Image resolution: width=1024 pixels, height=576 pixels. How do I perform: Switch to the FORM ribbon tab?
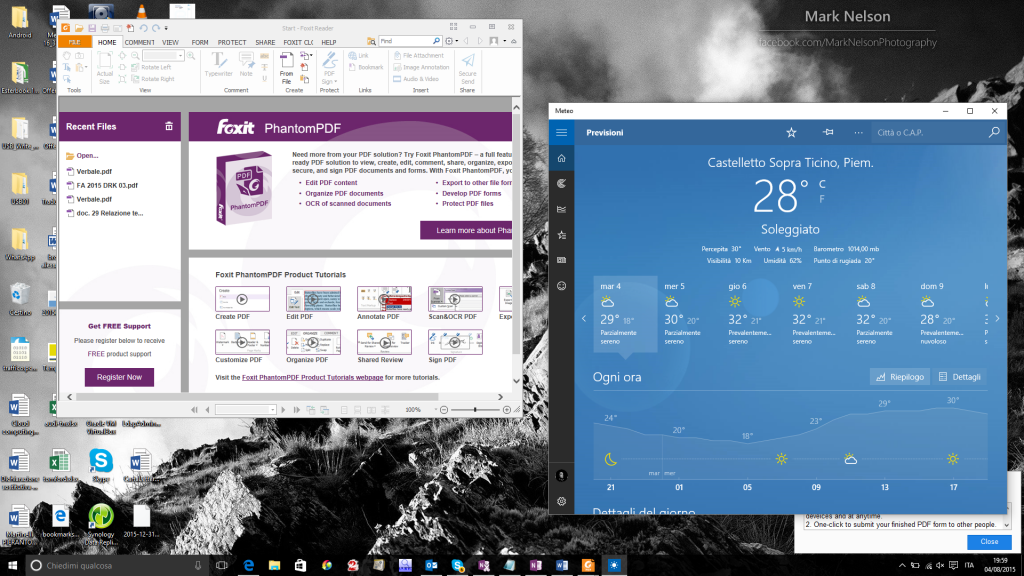pos(200,42)
